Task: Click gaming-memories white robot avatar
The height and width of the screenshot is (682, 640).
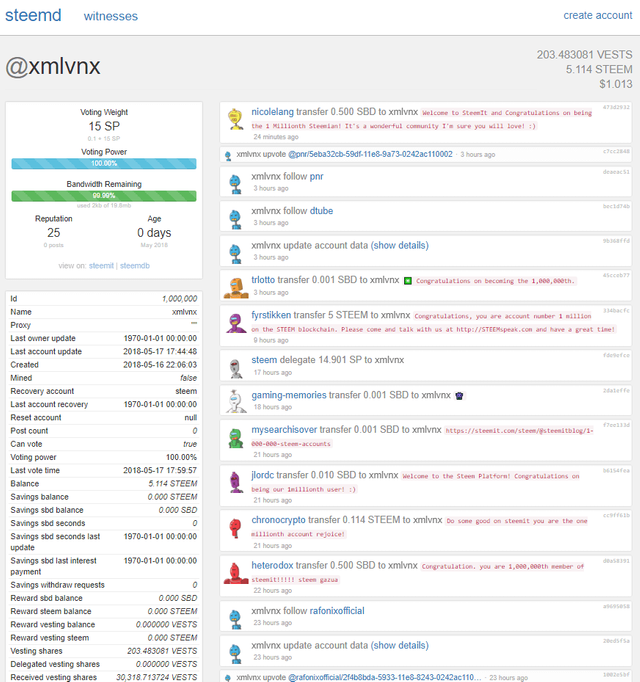Action: point(235,401)
